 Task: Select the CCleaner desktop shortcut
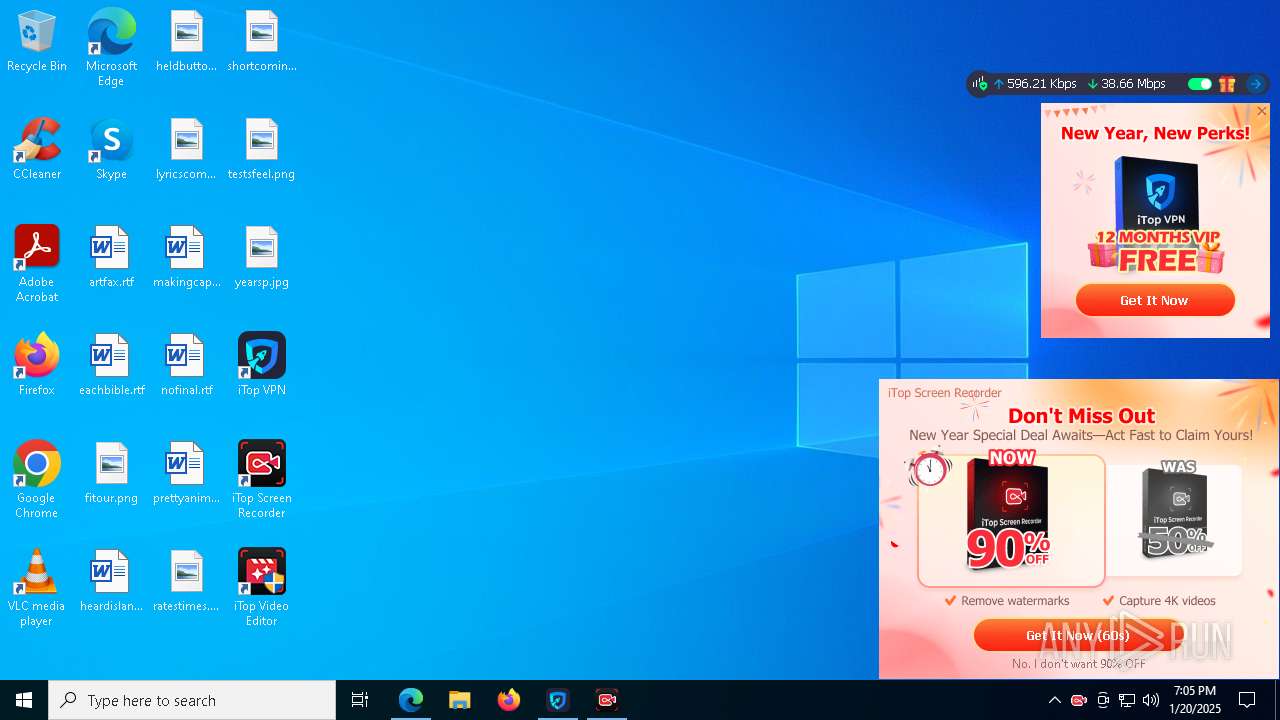(x=37, y=150)
